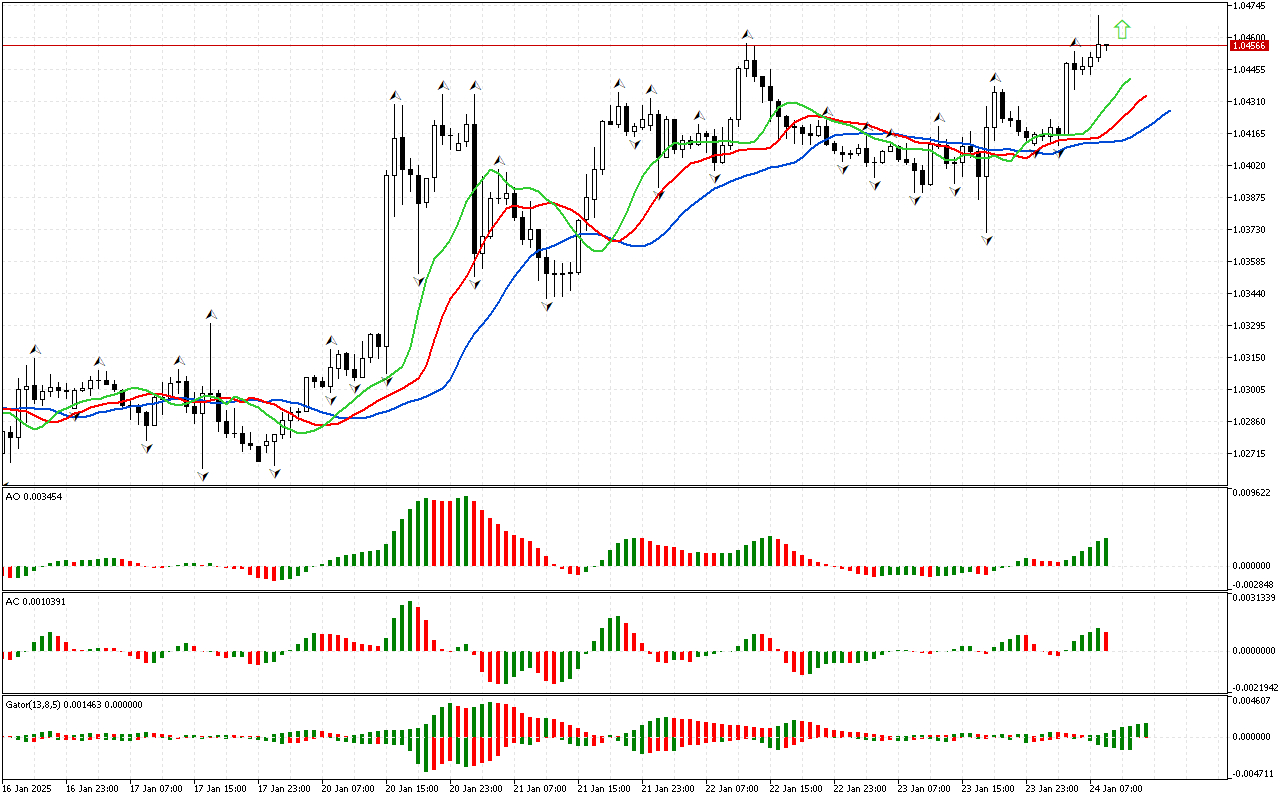
Task: Click price axis label 1.03585
Action: [1250, 262]
